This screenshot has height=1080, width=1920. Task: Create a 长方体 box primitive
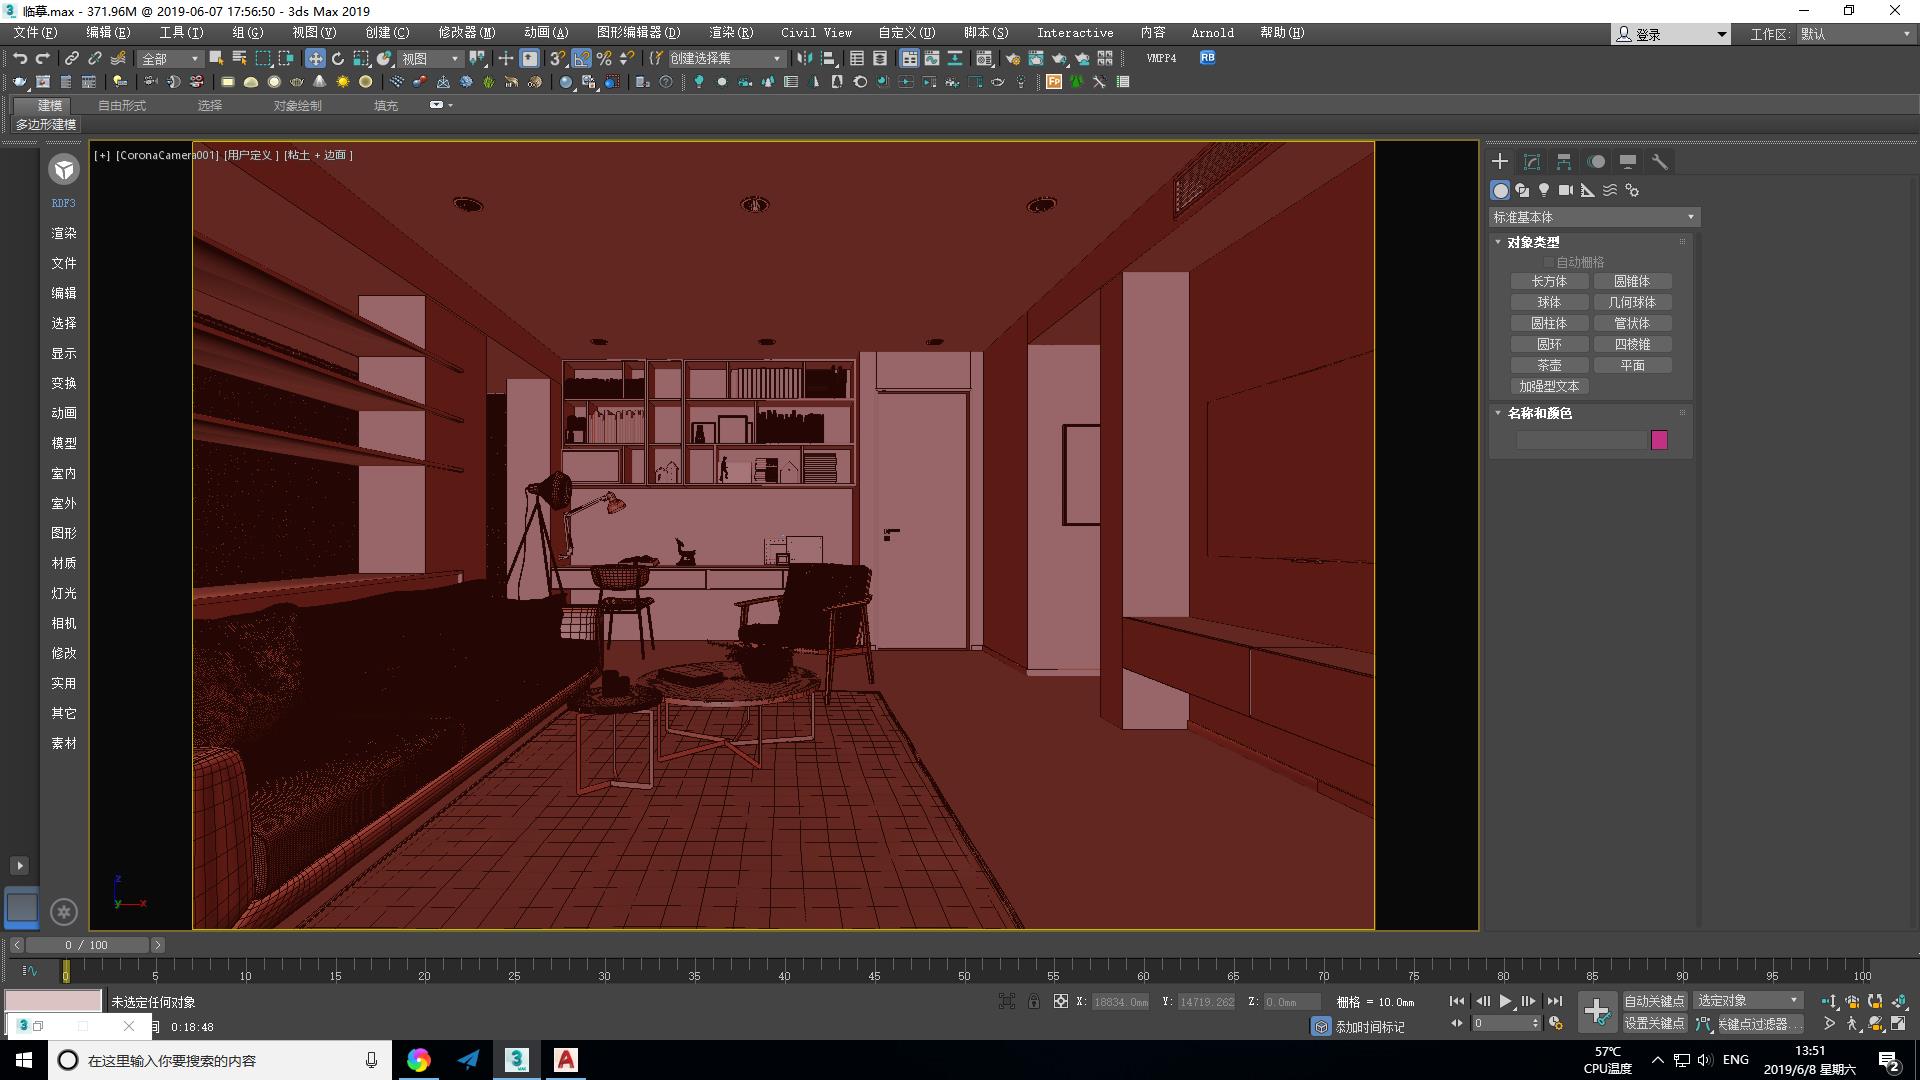[1549, 282]
